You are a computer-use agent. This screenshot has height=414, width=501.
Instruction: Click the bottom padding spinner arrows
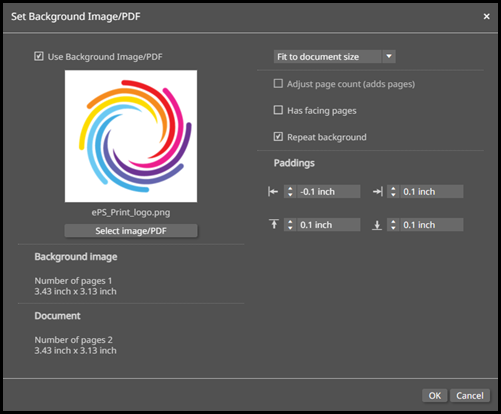(393, 225)
